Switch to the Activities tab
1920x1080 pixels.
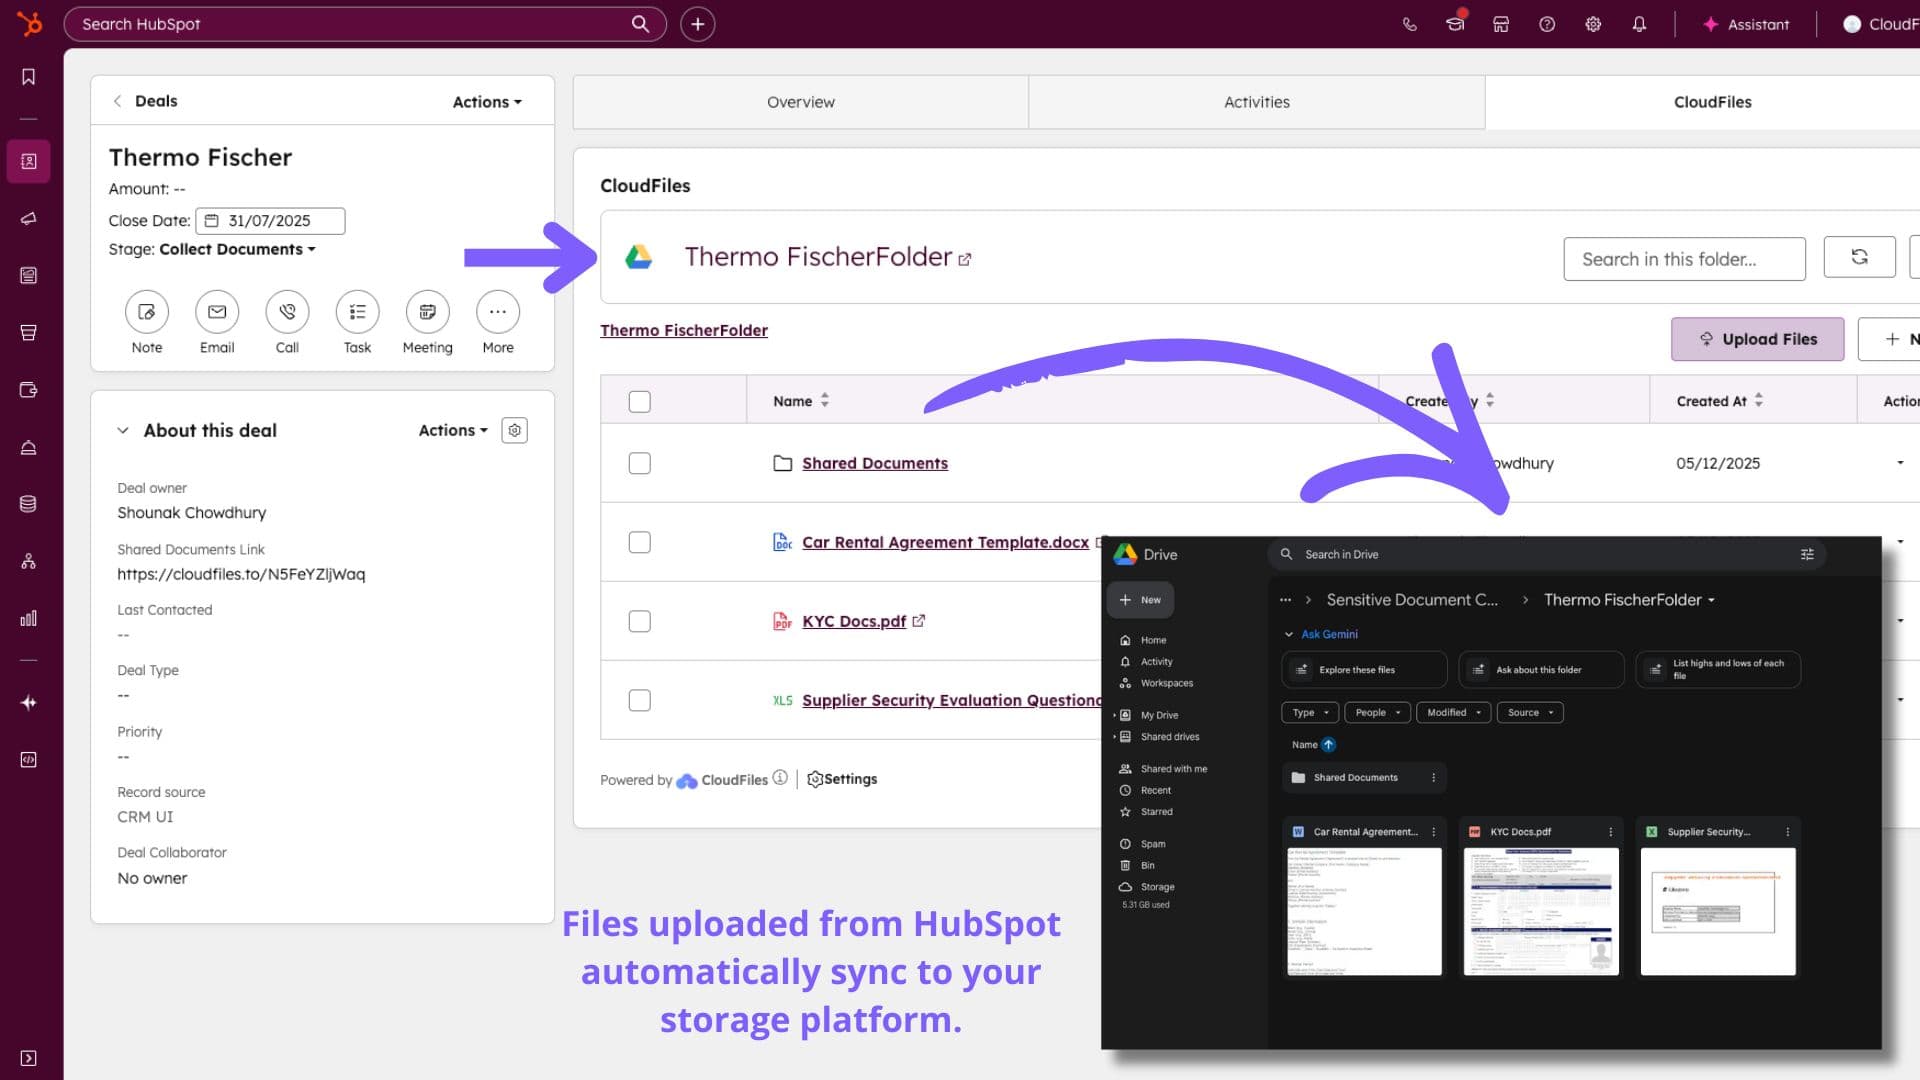1256,101
